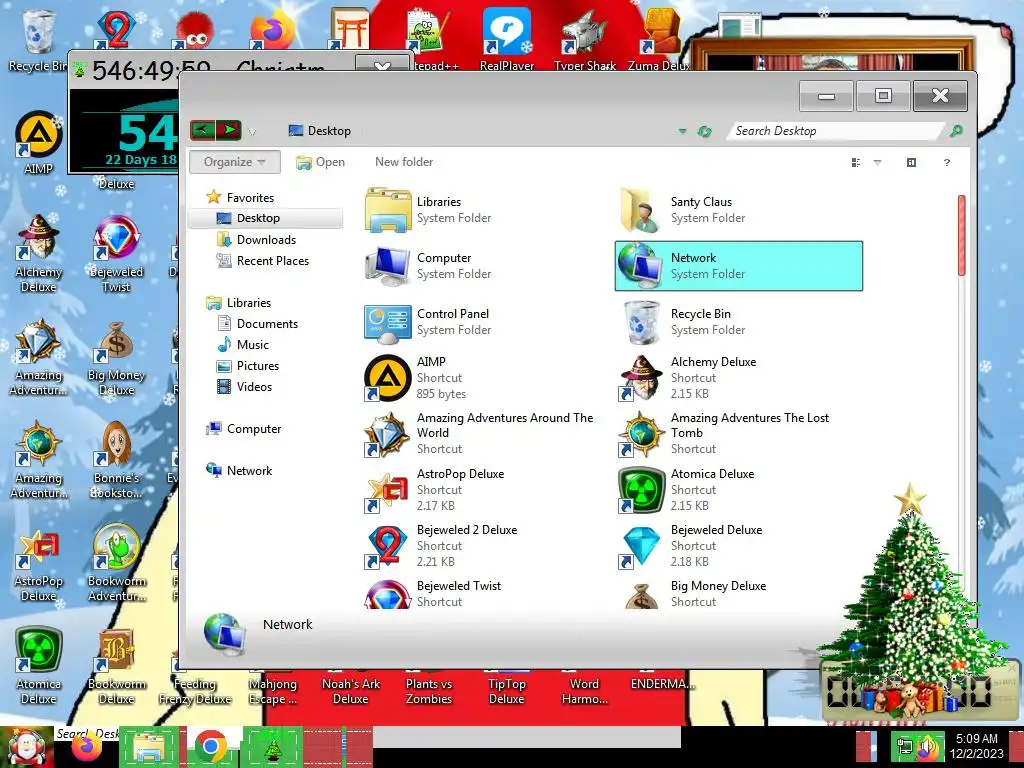Select Plants vs Zombies desktop label
Screen dimensions: 1024x768
(428, 691)
